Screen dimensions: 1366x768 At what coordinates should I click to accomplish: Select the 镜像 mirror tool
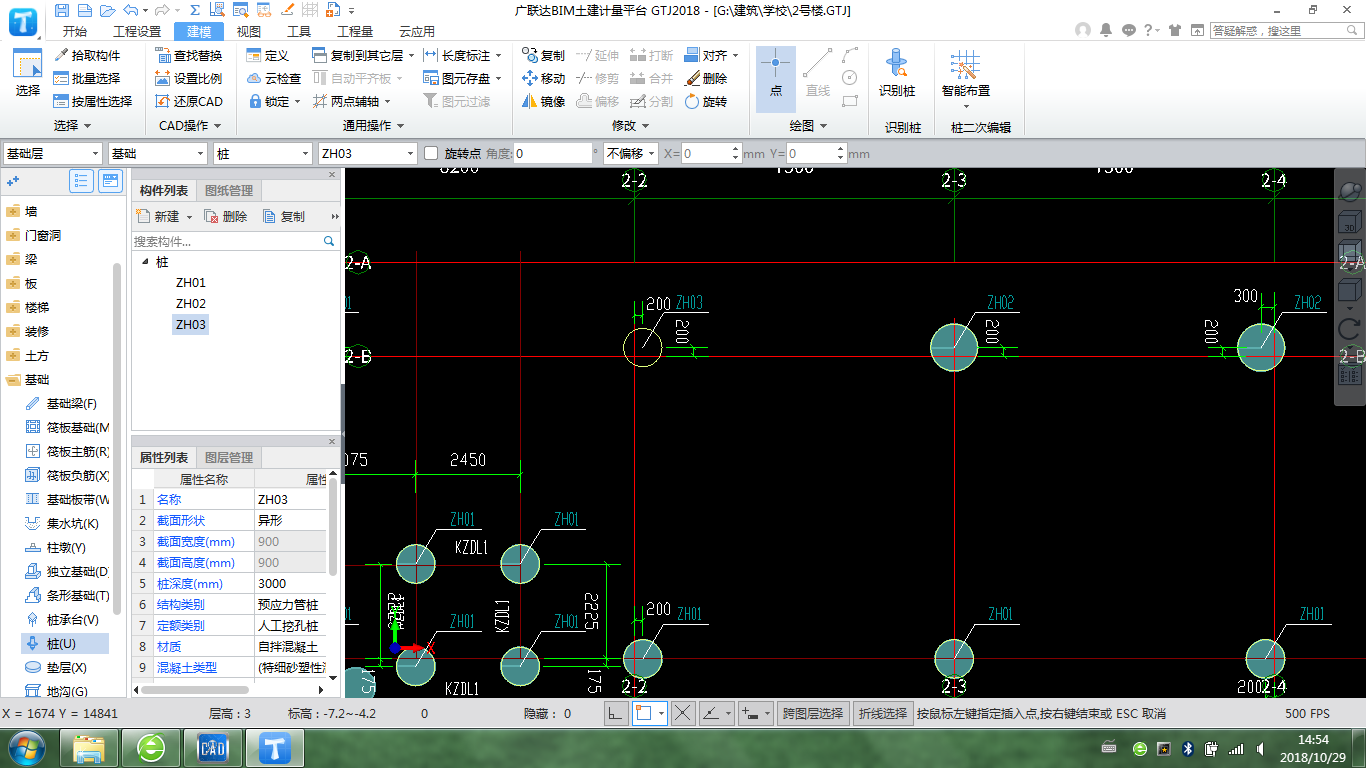(543, 101)
